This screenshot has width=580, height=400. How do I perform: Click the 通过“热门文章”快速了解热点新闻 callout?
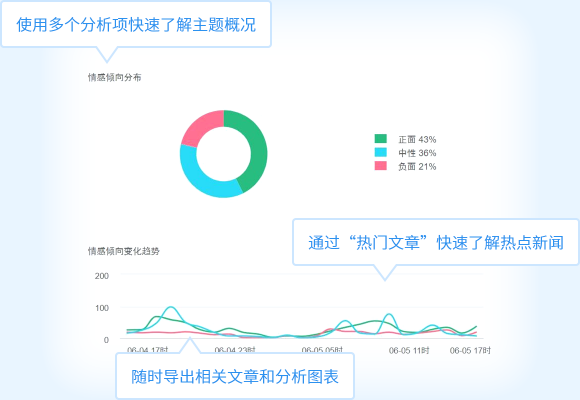(436, 242)
